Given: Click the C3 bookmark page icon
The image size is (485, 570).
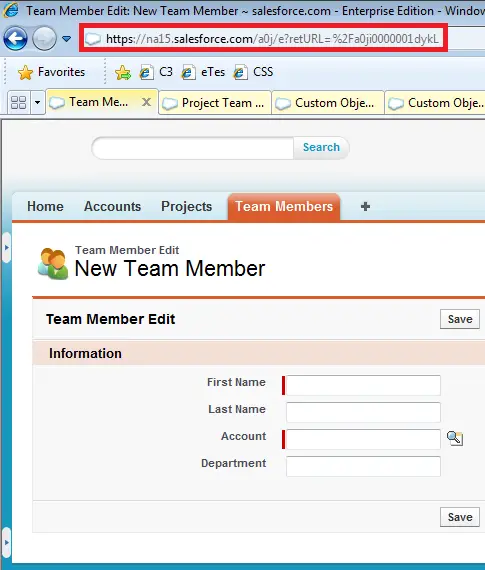Looking at the screenshot, I should (x=147, y=72).
